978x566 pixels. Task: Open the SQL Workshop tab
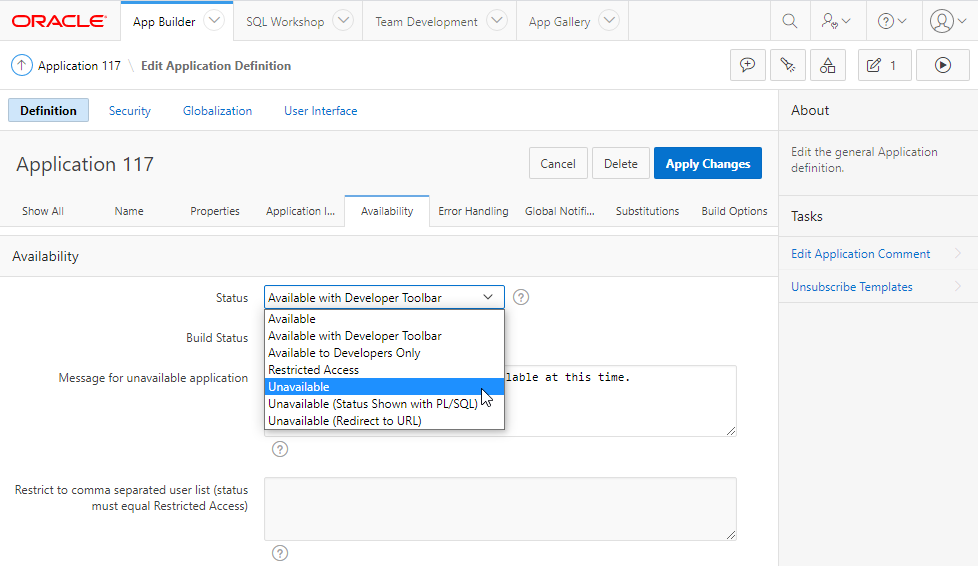click(285, 22)
